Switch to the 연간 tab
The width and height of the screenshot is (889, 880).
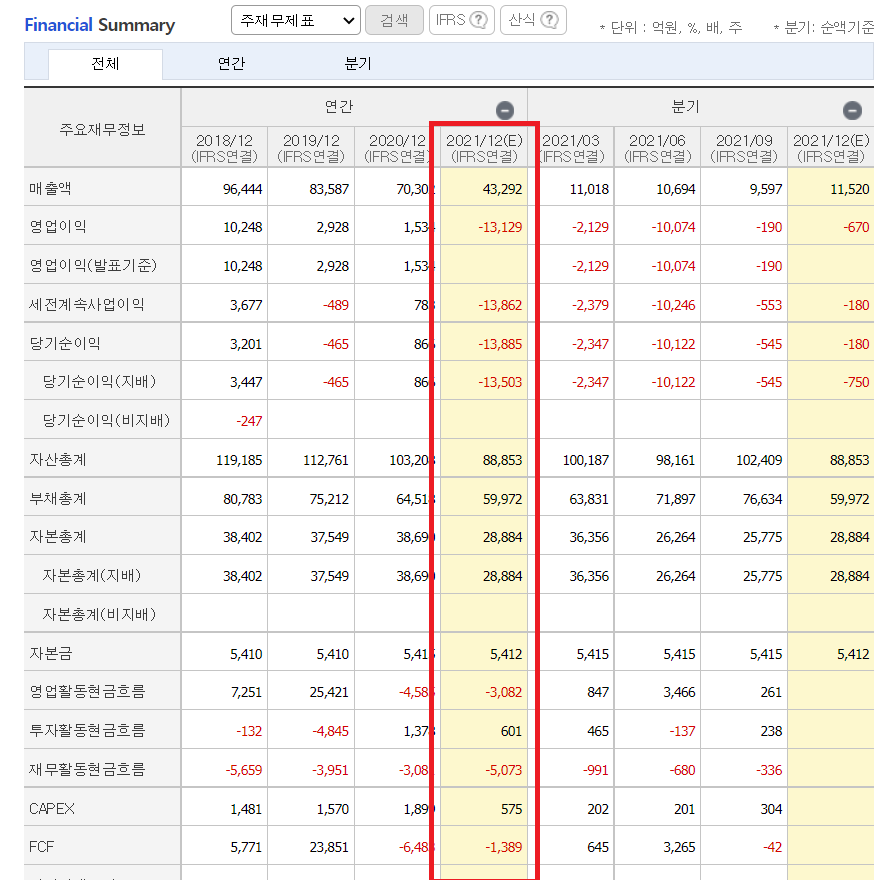pyautogui.click(x=231, y=64)
